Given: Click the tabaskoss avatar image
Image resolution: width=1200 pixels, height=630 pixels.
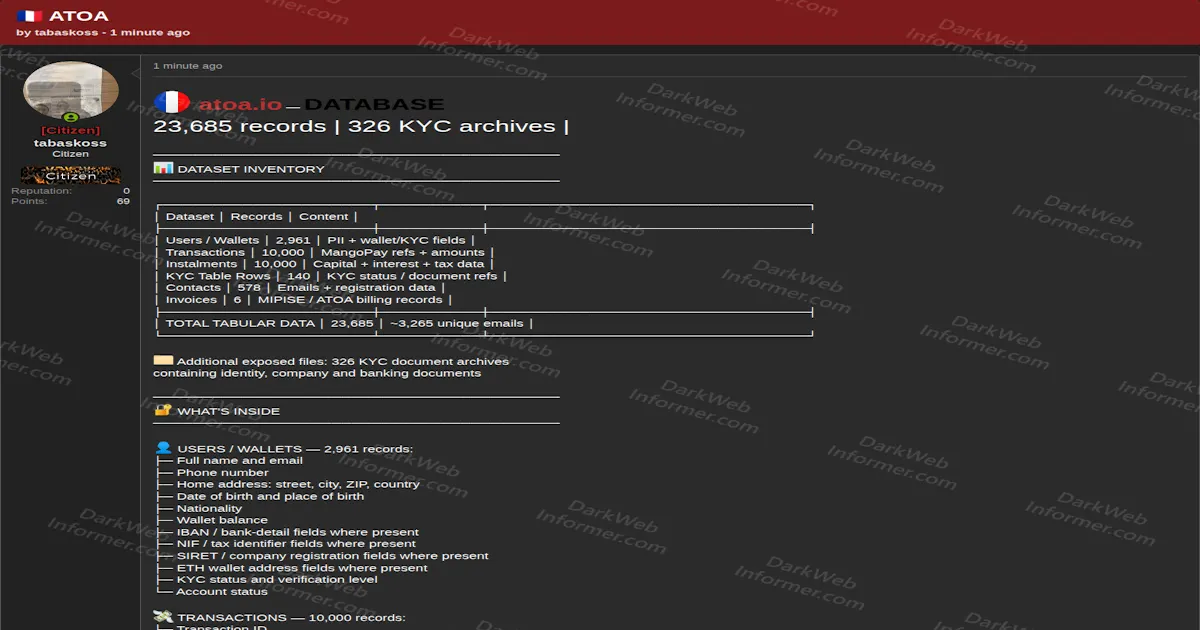Looking at the screenshot, I should pos(71,92).
